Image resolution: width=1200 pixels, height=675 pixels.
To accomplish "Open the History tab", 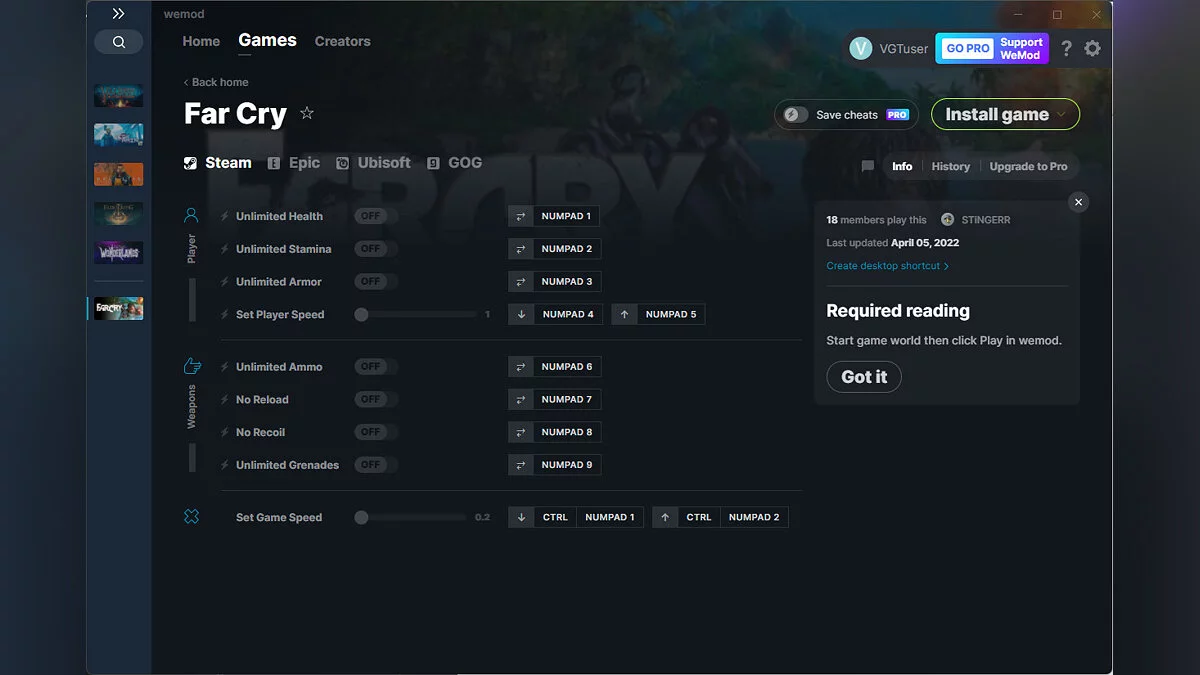I will [x=950, y=167].
